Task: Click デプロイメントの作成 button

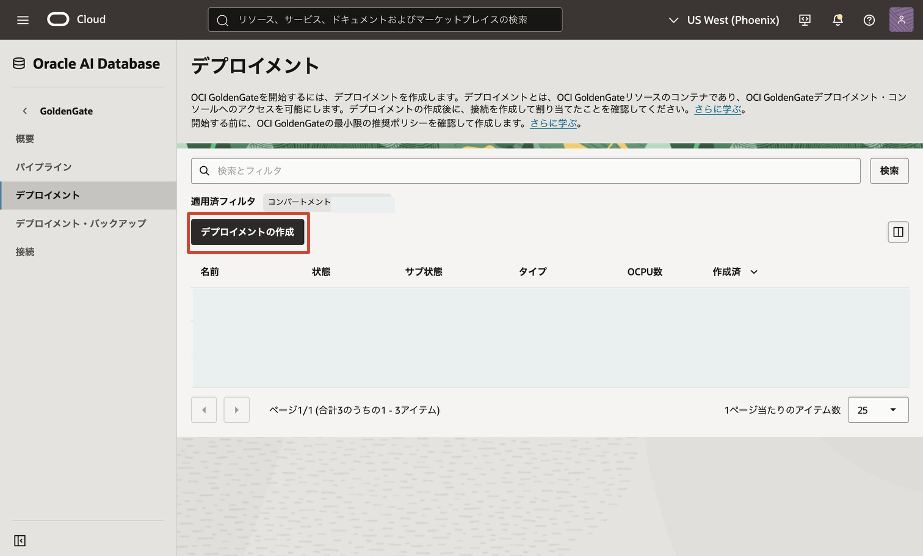Action: pyautogui.click(x=247, y=232)
